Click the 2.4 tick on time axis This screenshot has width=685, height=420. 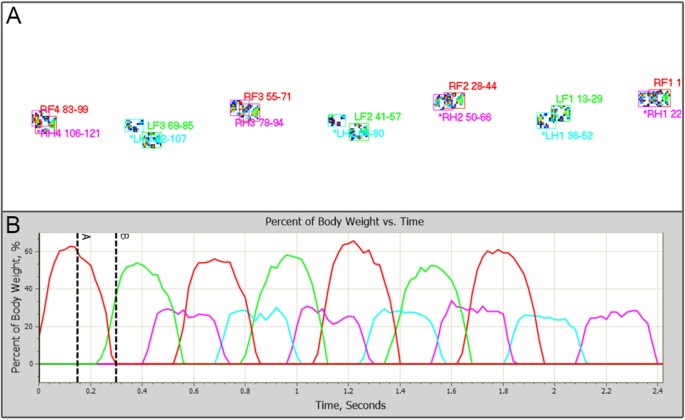pos(657,392)
